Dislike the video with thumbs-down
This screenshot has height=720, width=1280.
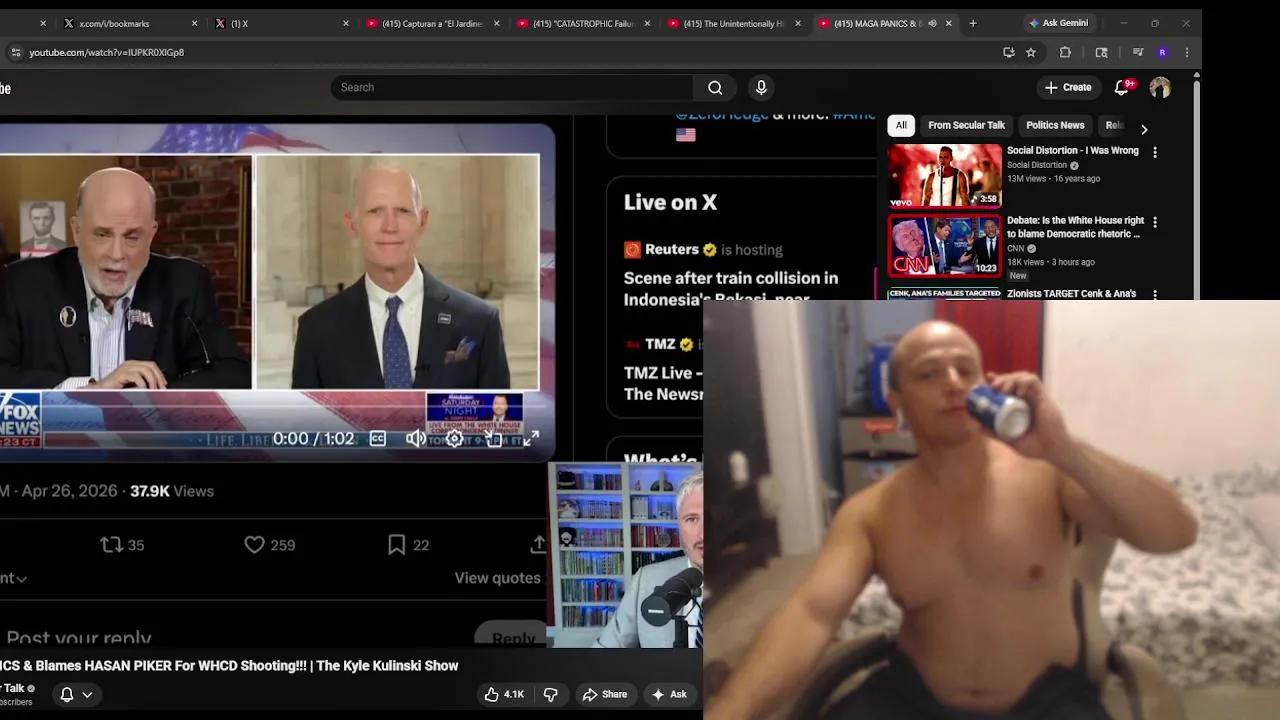click(x=550, y=694)
